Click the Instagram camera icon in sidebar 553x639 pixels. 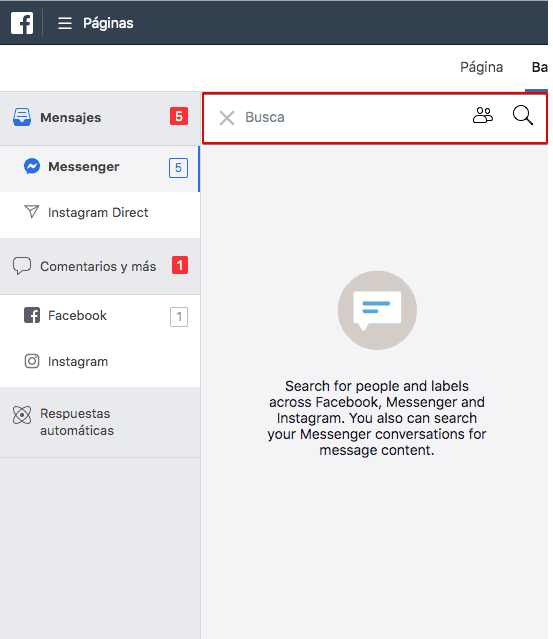(x=32, y=361)
